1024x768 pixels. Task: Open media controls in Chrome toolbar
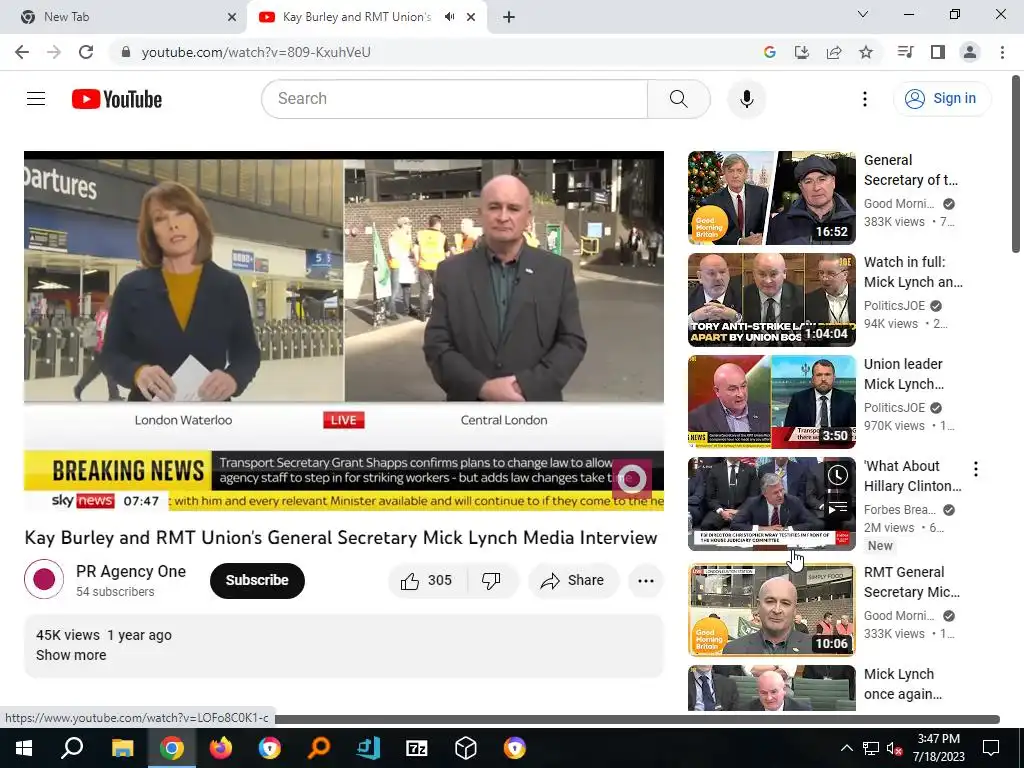[905, 52]
